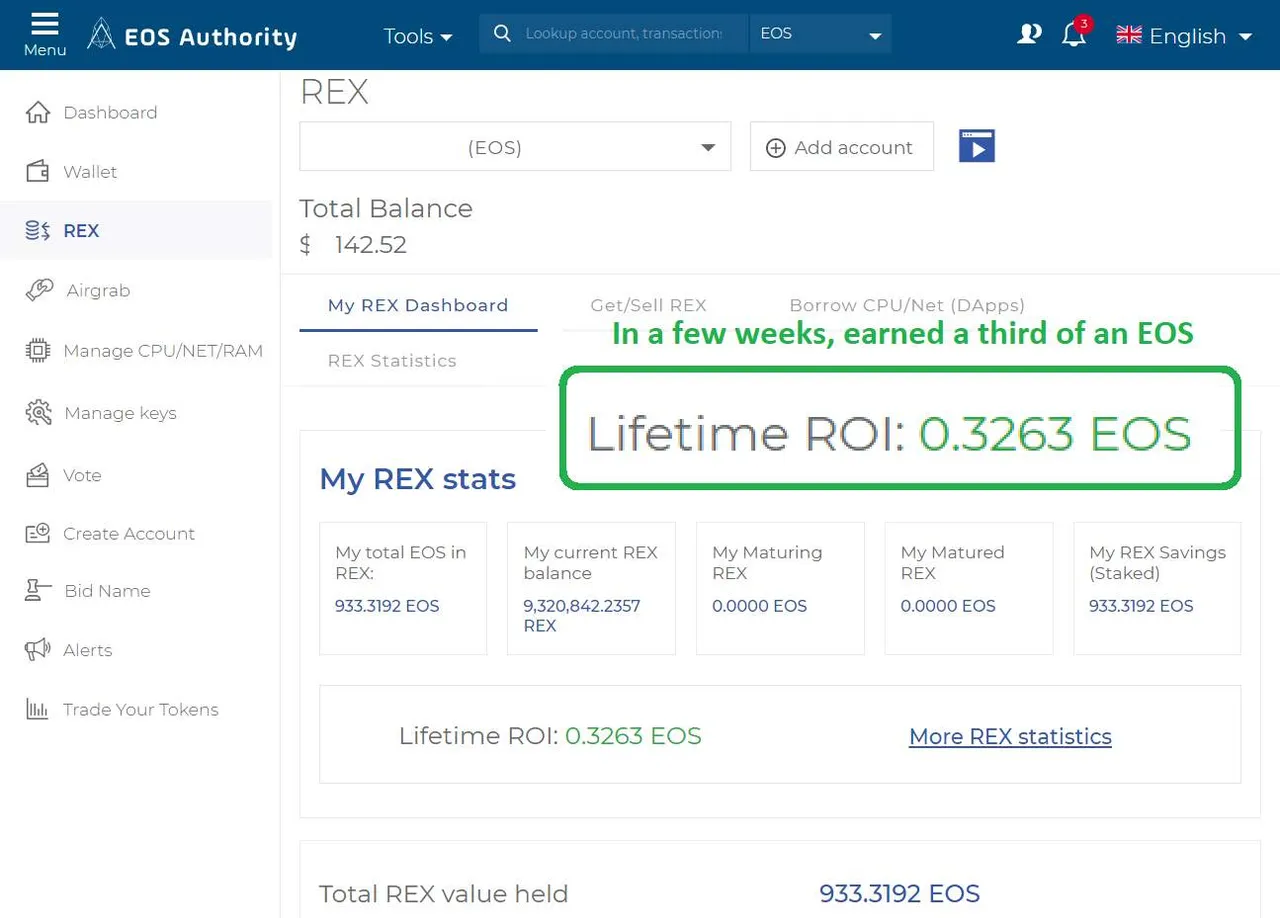1280x918 pixels.
Task: Open the EOS chain selector dropdown
Action: pyautogui.click(x=820, y=34)
